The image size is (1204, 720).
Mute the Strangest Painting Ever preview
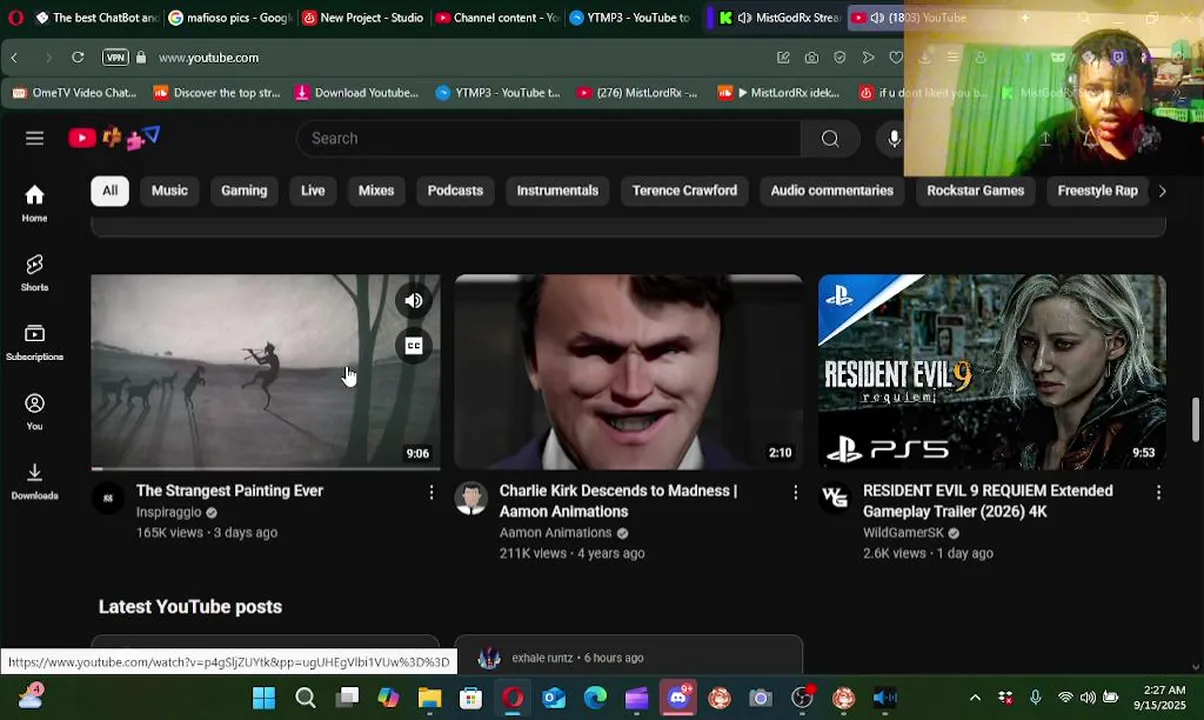pos(413,300)
